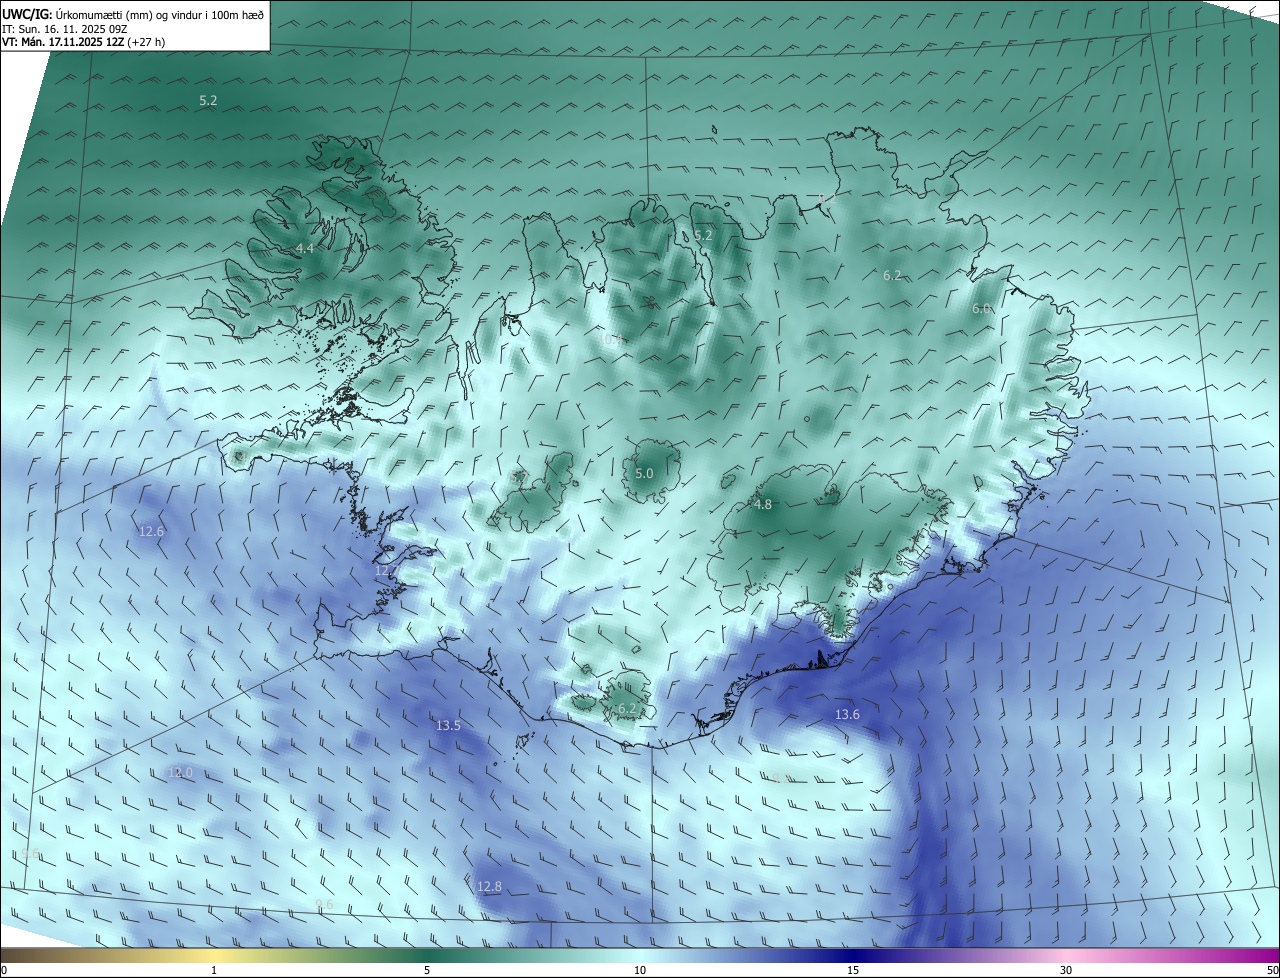Click the 13.5 value label south of Reykjanes
1280x978 pixels.
click(x=448, y=725)
